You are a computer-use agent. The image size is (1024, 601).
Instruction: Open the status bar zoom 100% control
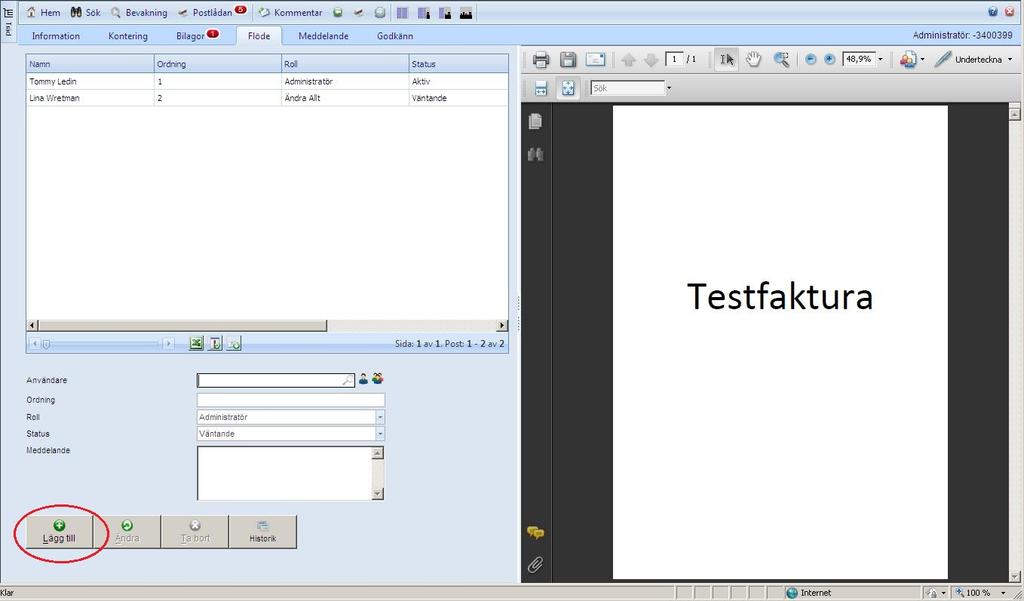[x=982, y=593]
